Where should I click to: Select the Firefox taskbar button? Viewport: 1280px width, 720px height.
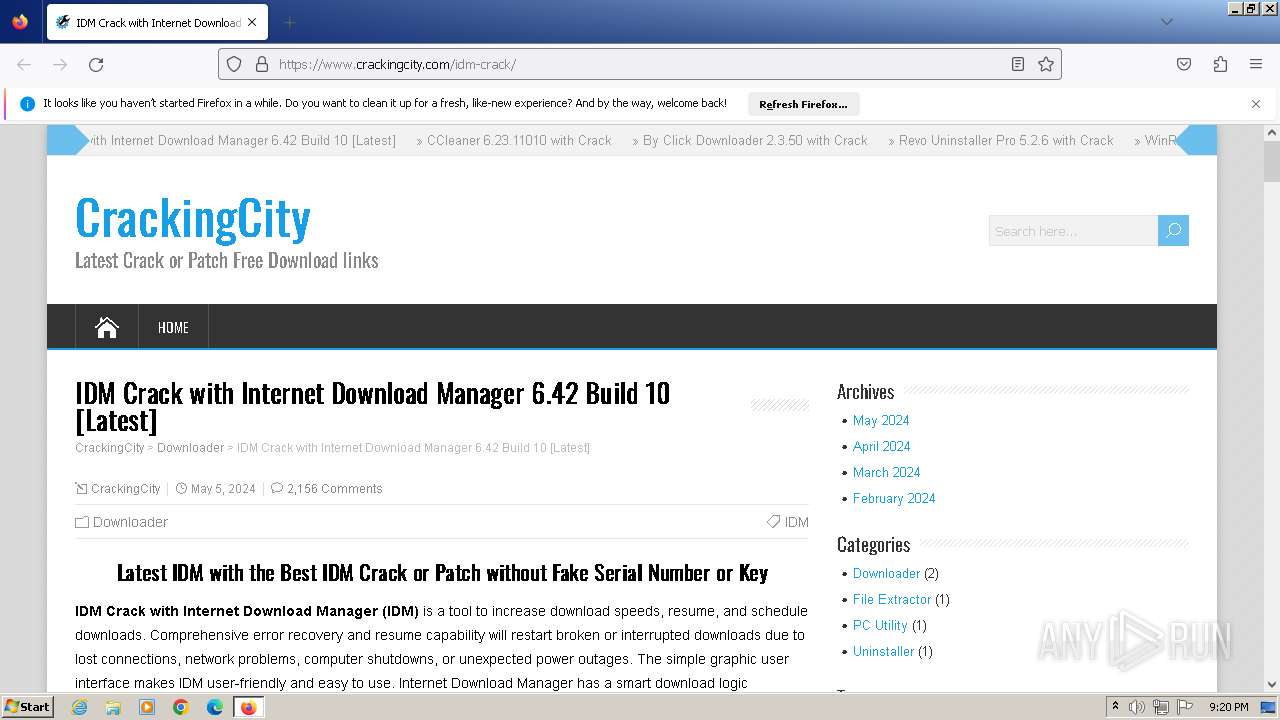(x=248, y=707)
